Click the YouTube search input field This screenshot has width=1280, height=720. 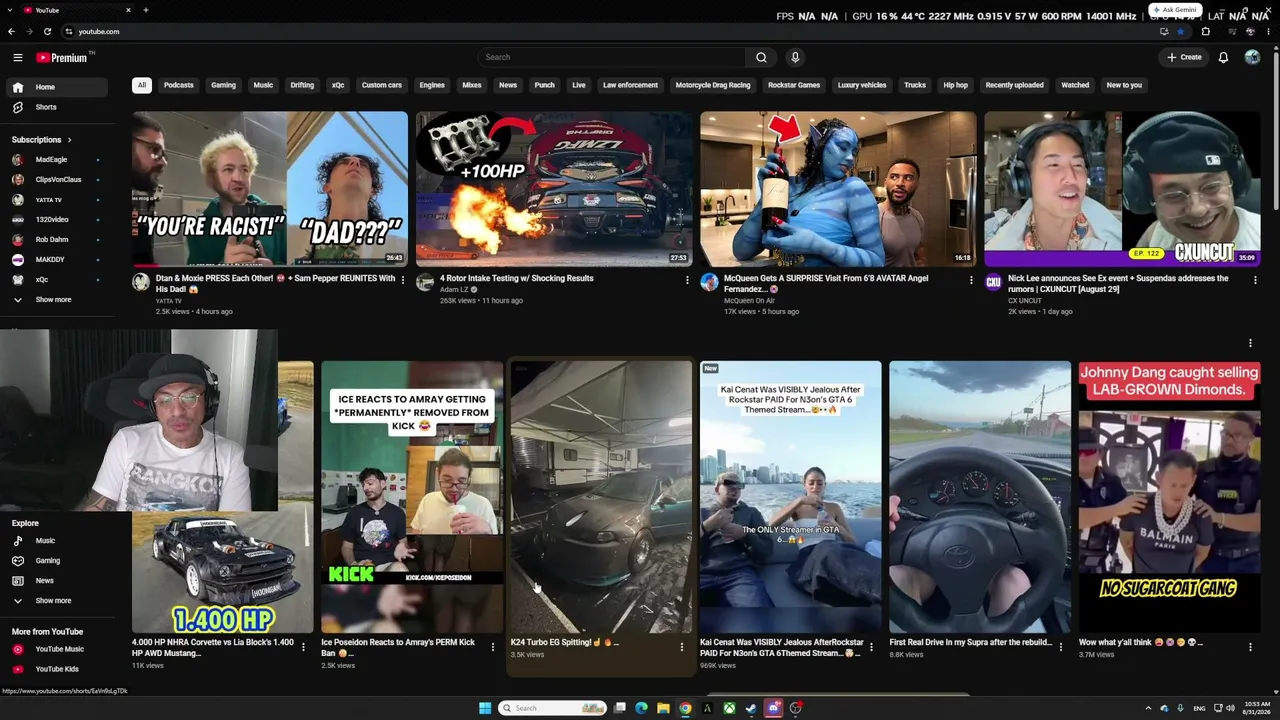click(611, 57)
